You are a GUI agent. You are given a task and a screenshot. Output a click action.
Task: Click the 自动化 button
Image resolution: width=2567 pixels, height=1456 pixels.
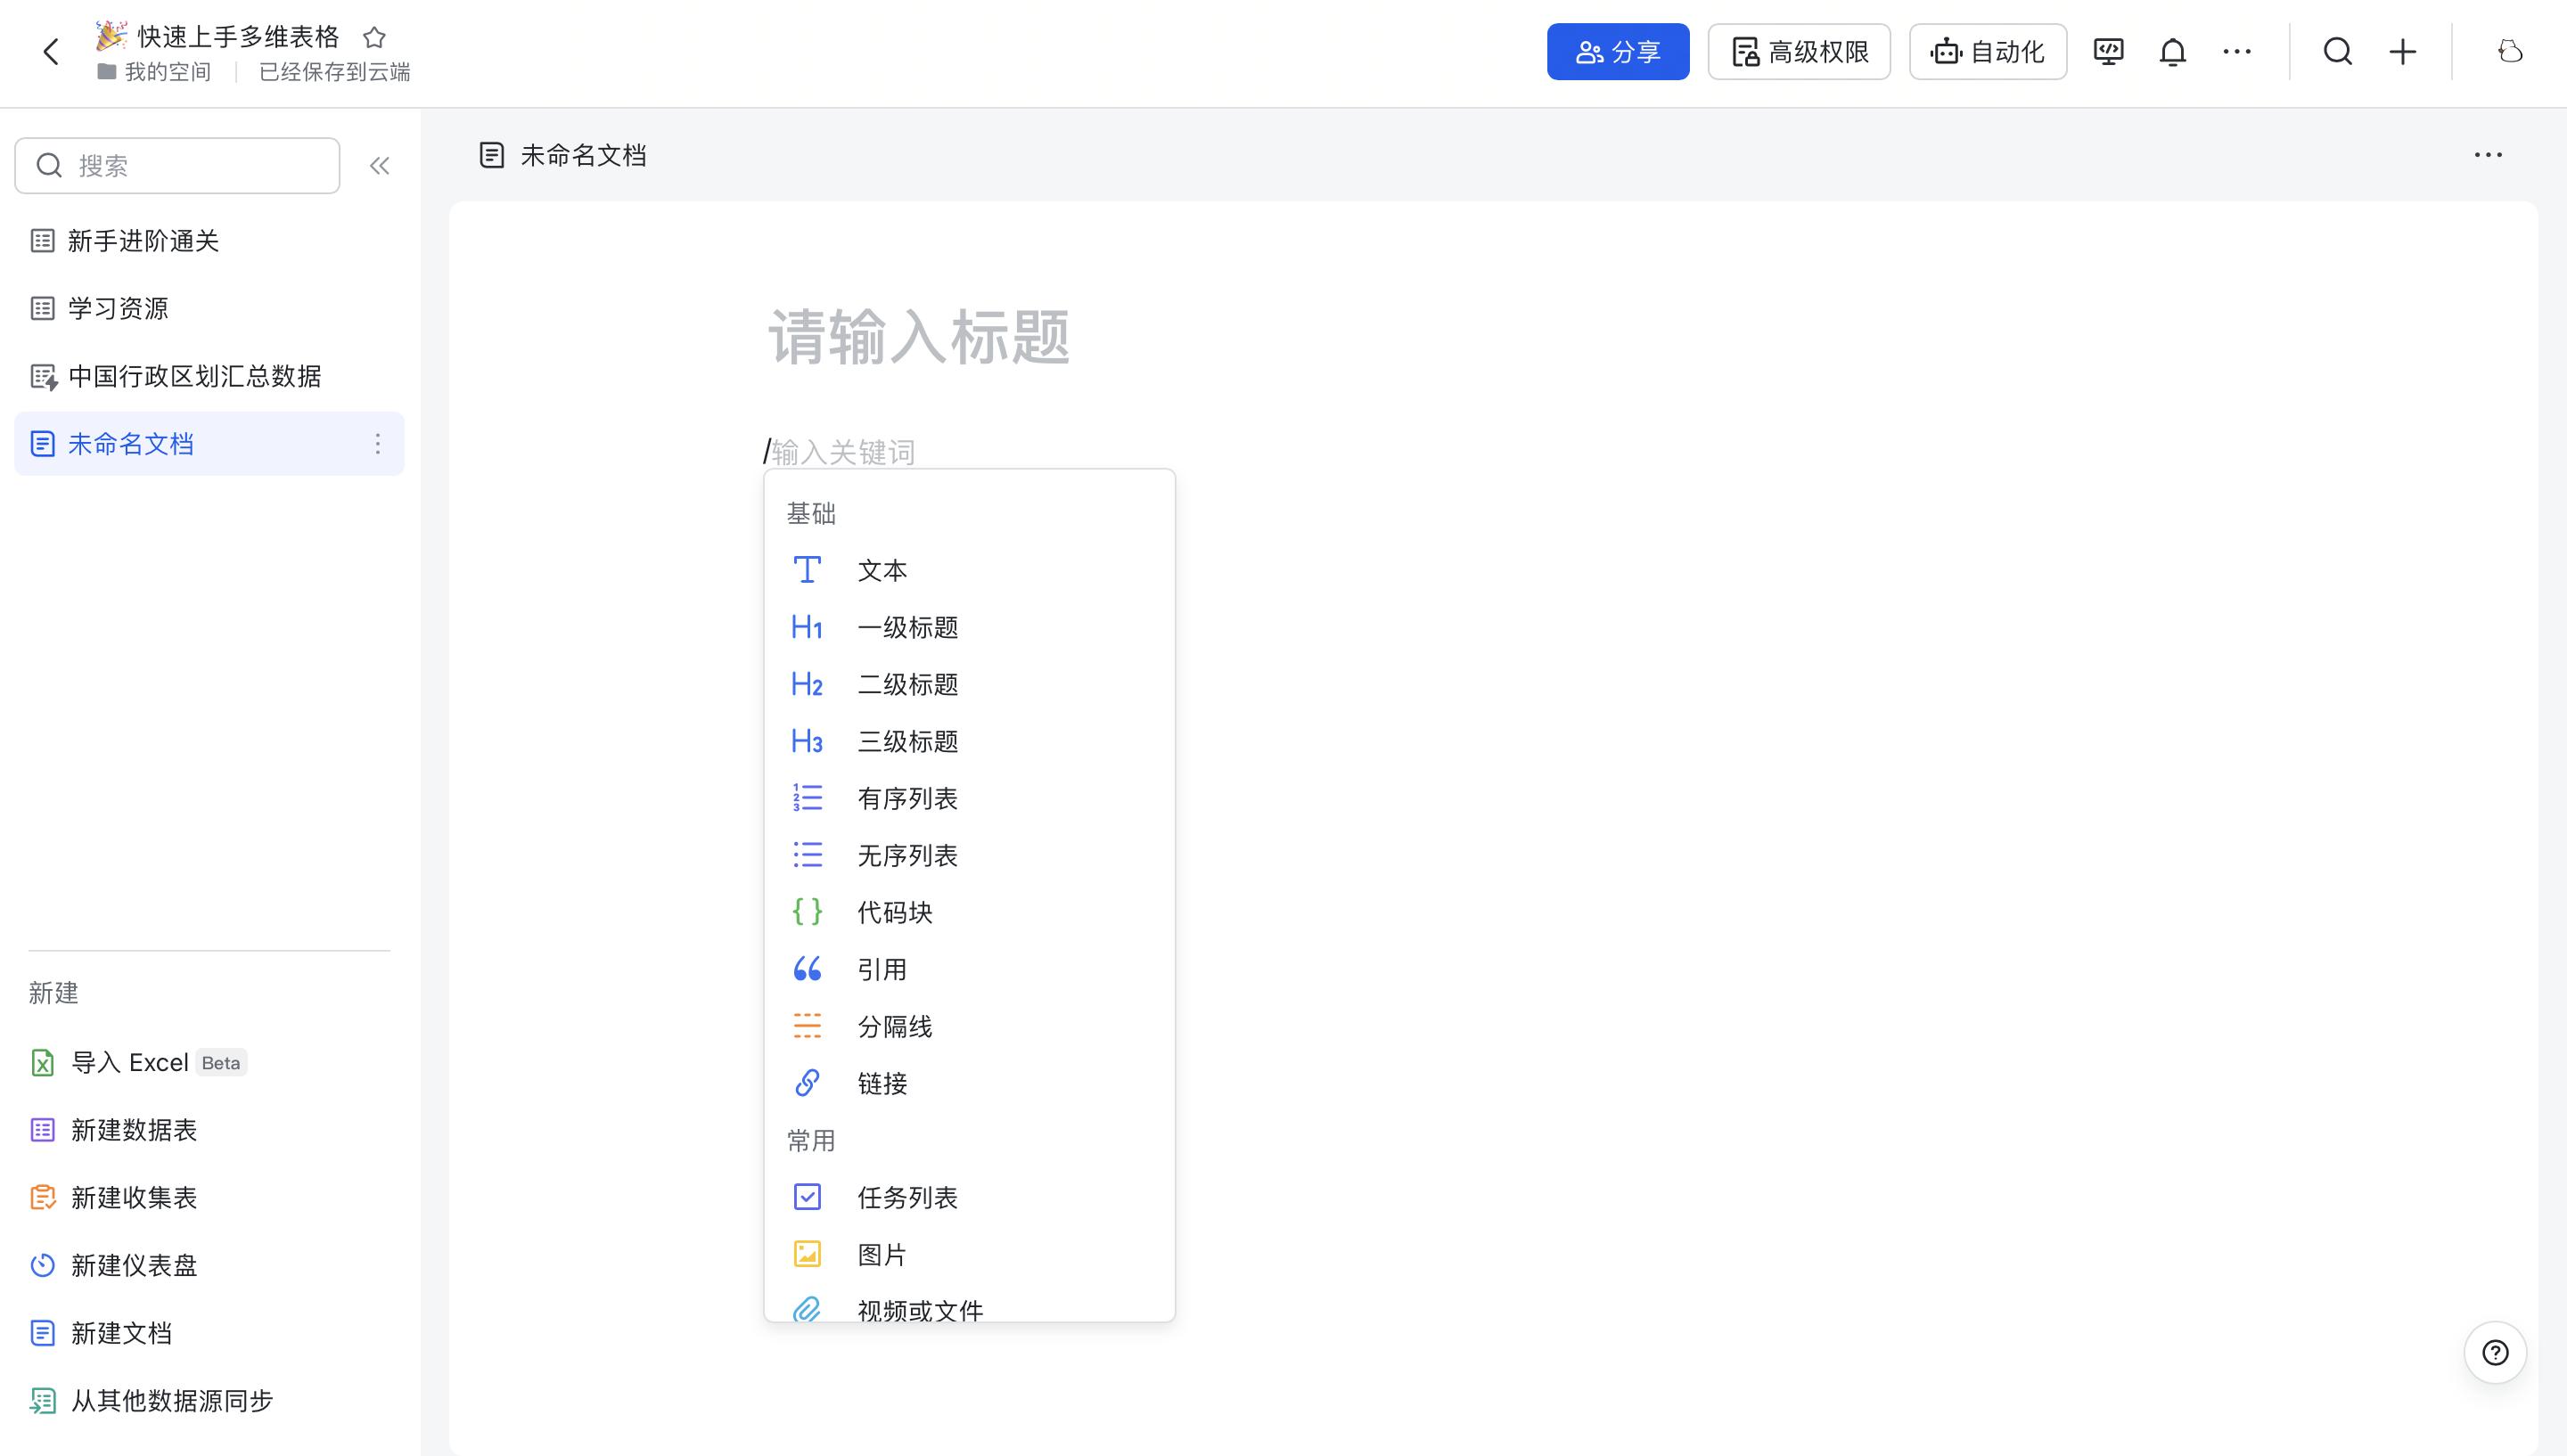[1987, 52]
